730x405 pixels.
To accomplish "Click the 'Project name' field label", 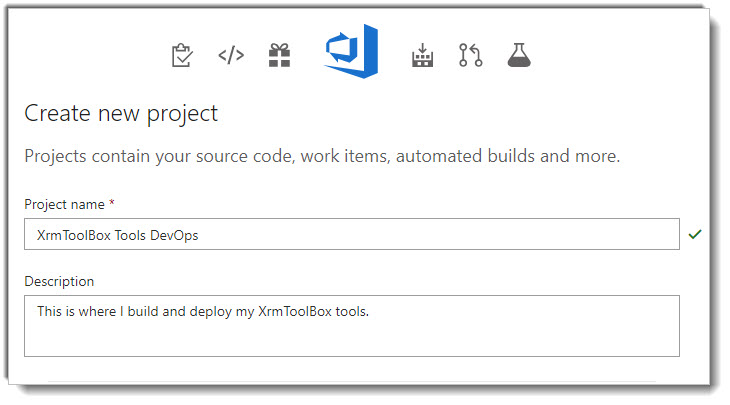I will pyautogui.click(x=64, y=204).
